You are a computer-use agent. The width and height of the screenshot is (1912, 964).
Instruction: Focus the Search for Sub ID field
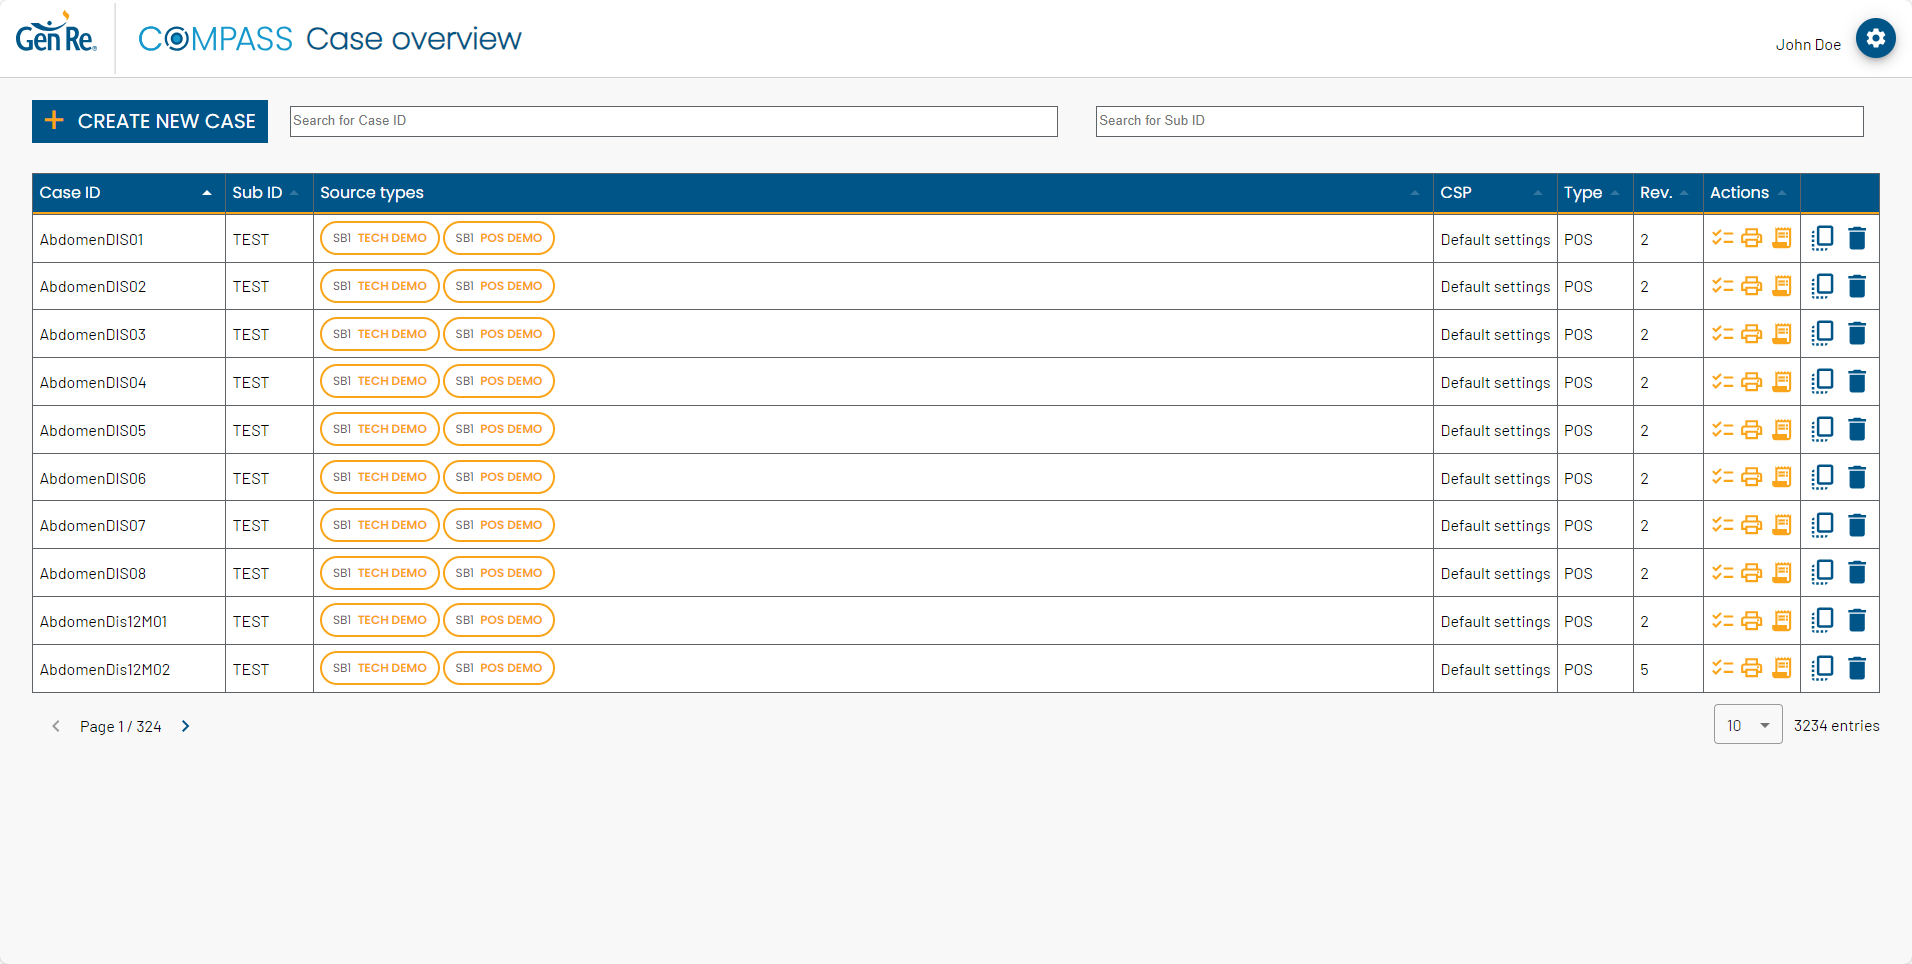(x=1480, y=121)
